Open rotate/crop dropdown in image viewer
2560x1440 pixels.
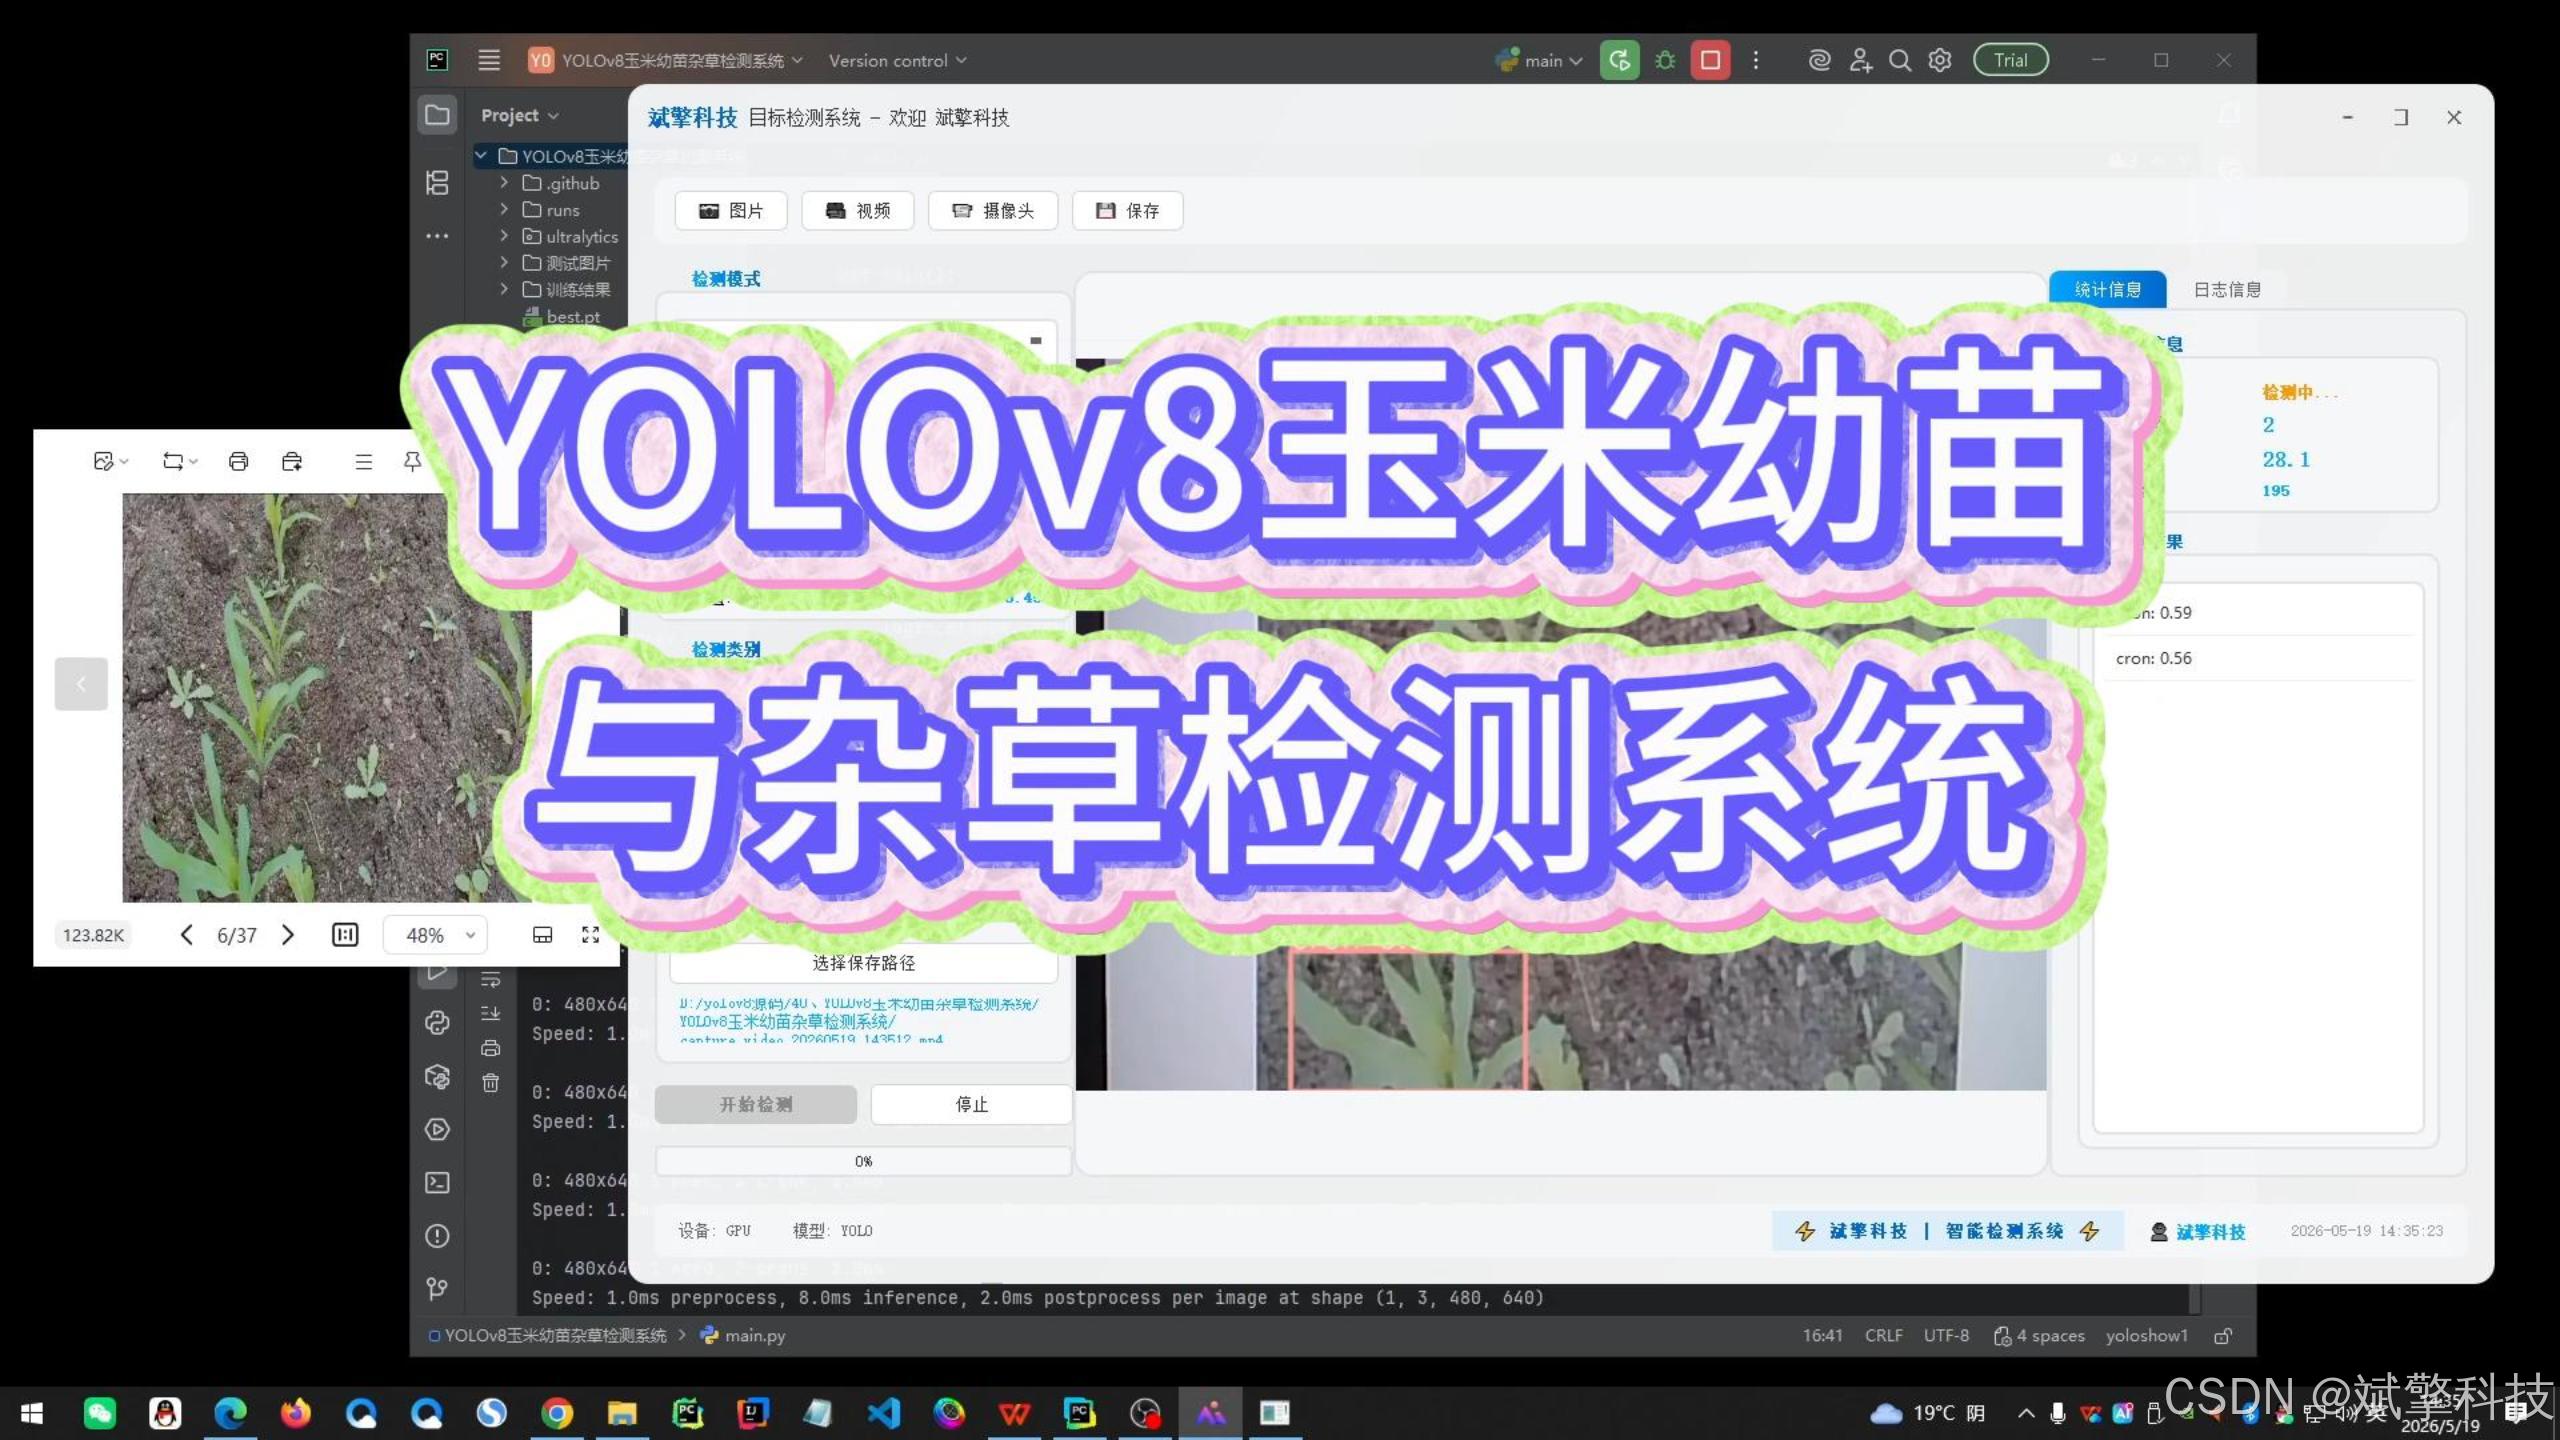click(x=180, y=461)
